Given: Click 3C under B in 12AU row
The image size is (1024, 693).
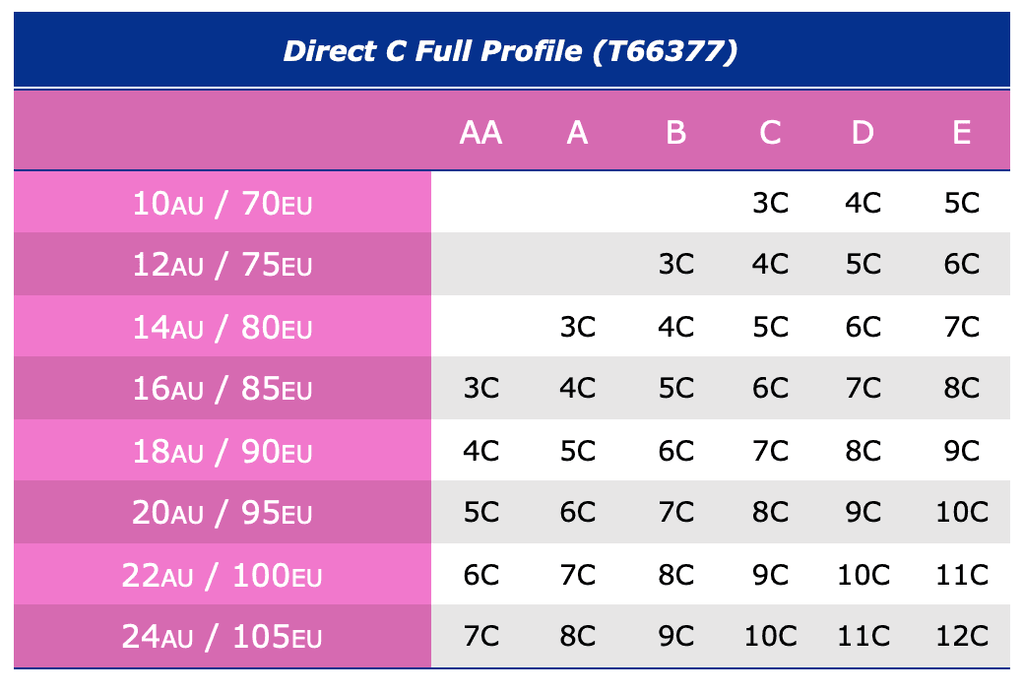Looking at the screenshot, I should coord(676,264).
